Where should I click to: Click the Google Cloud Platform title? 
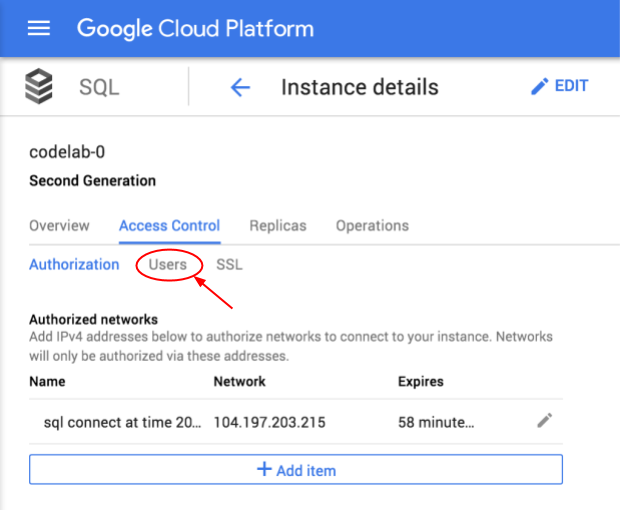click(195, 29)
